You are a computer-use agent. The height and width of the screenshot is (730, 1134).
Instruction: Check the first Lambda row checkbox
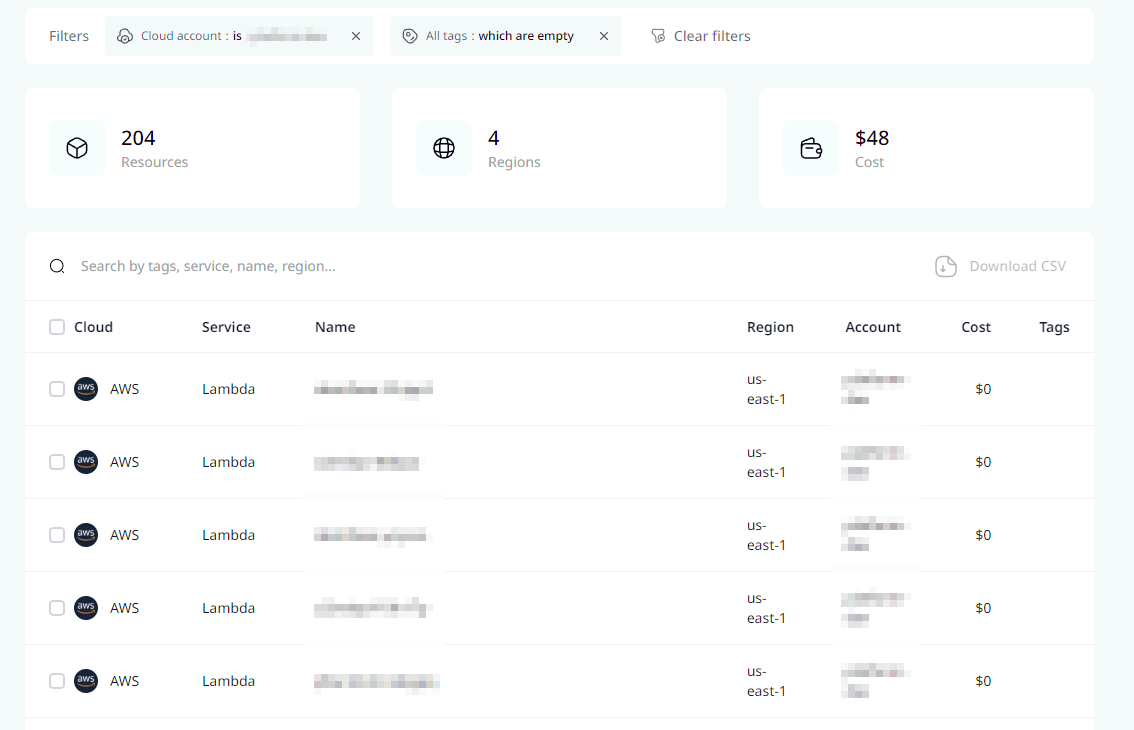[x=56, y=389]
